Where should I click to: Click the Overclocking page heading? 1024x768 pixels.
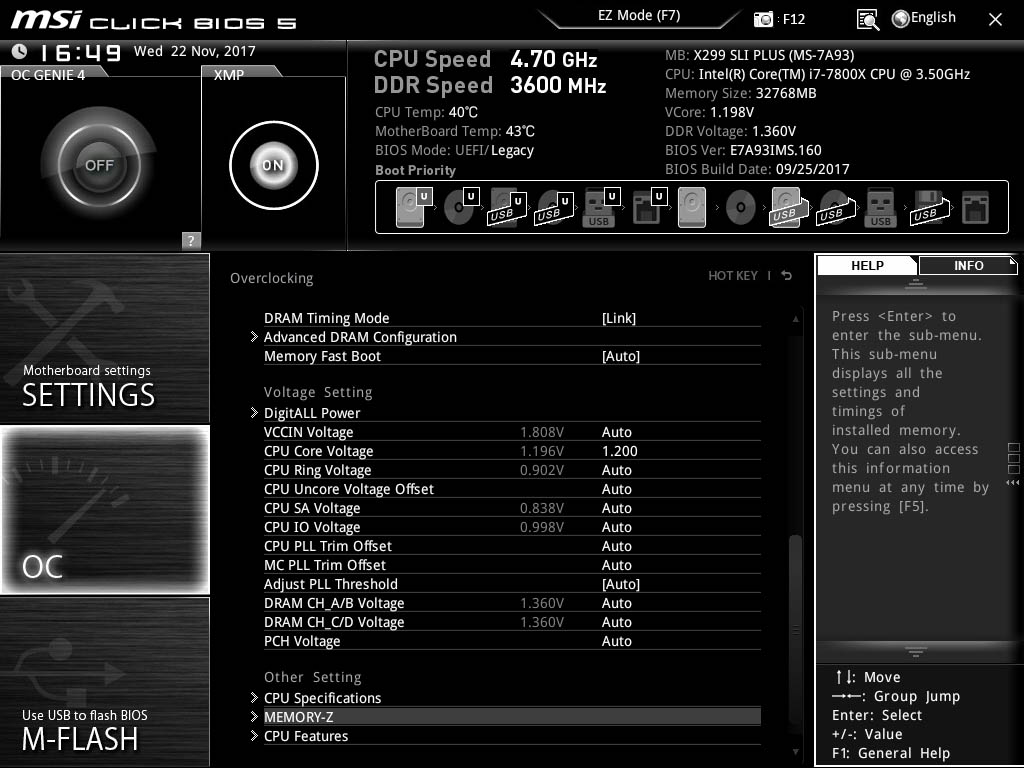tap(271, 278)
